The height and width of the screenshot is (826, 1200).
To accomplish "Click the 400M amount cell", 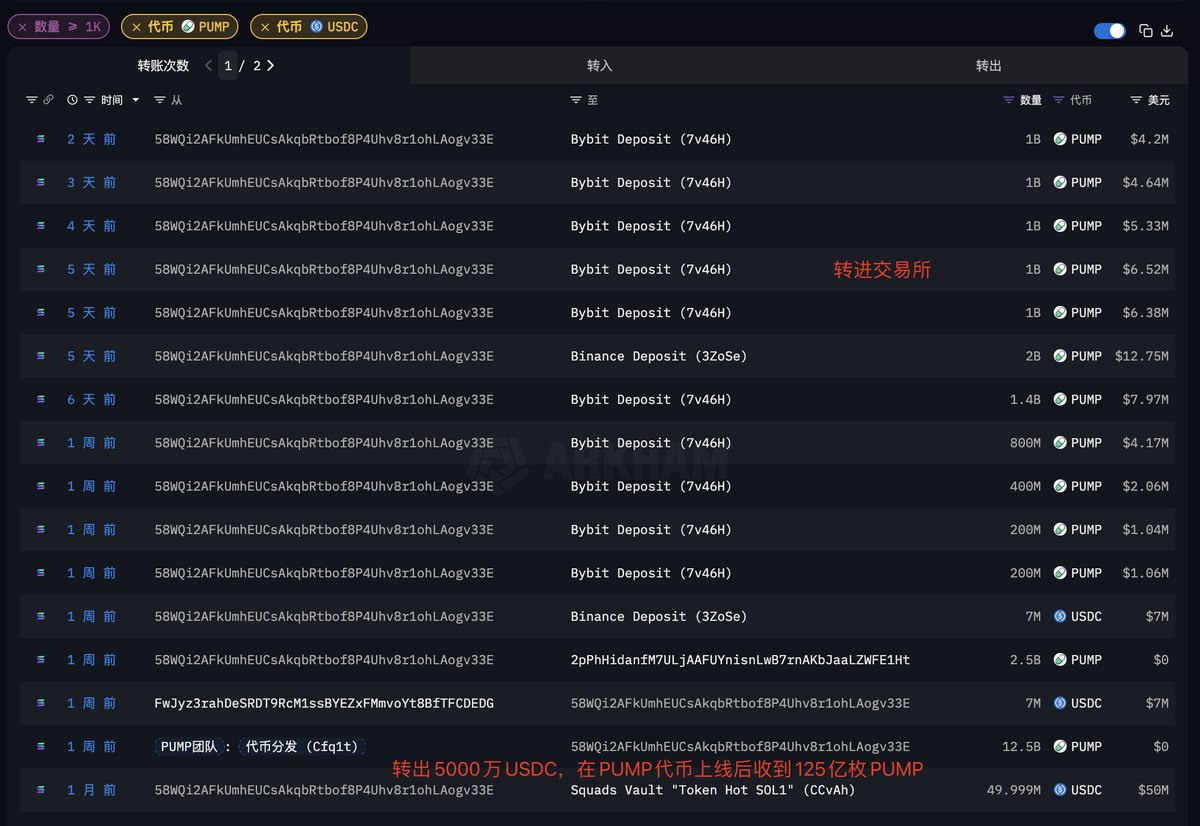I will coord(1025,486).
